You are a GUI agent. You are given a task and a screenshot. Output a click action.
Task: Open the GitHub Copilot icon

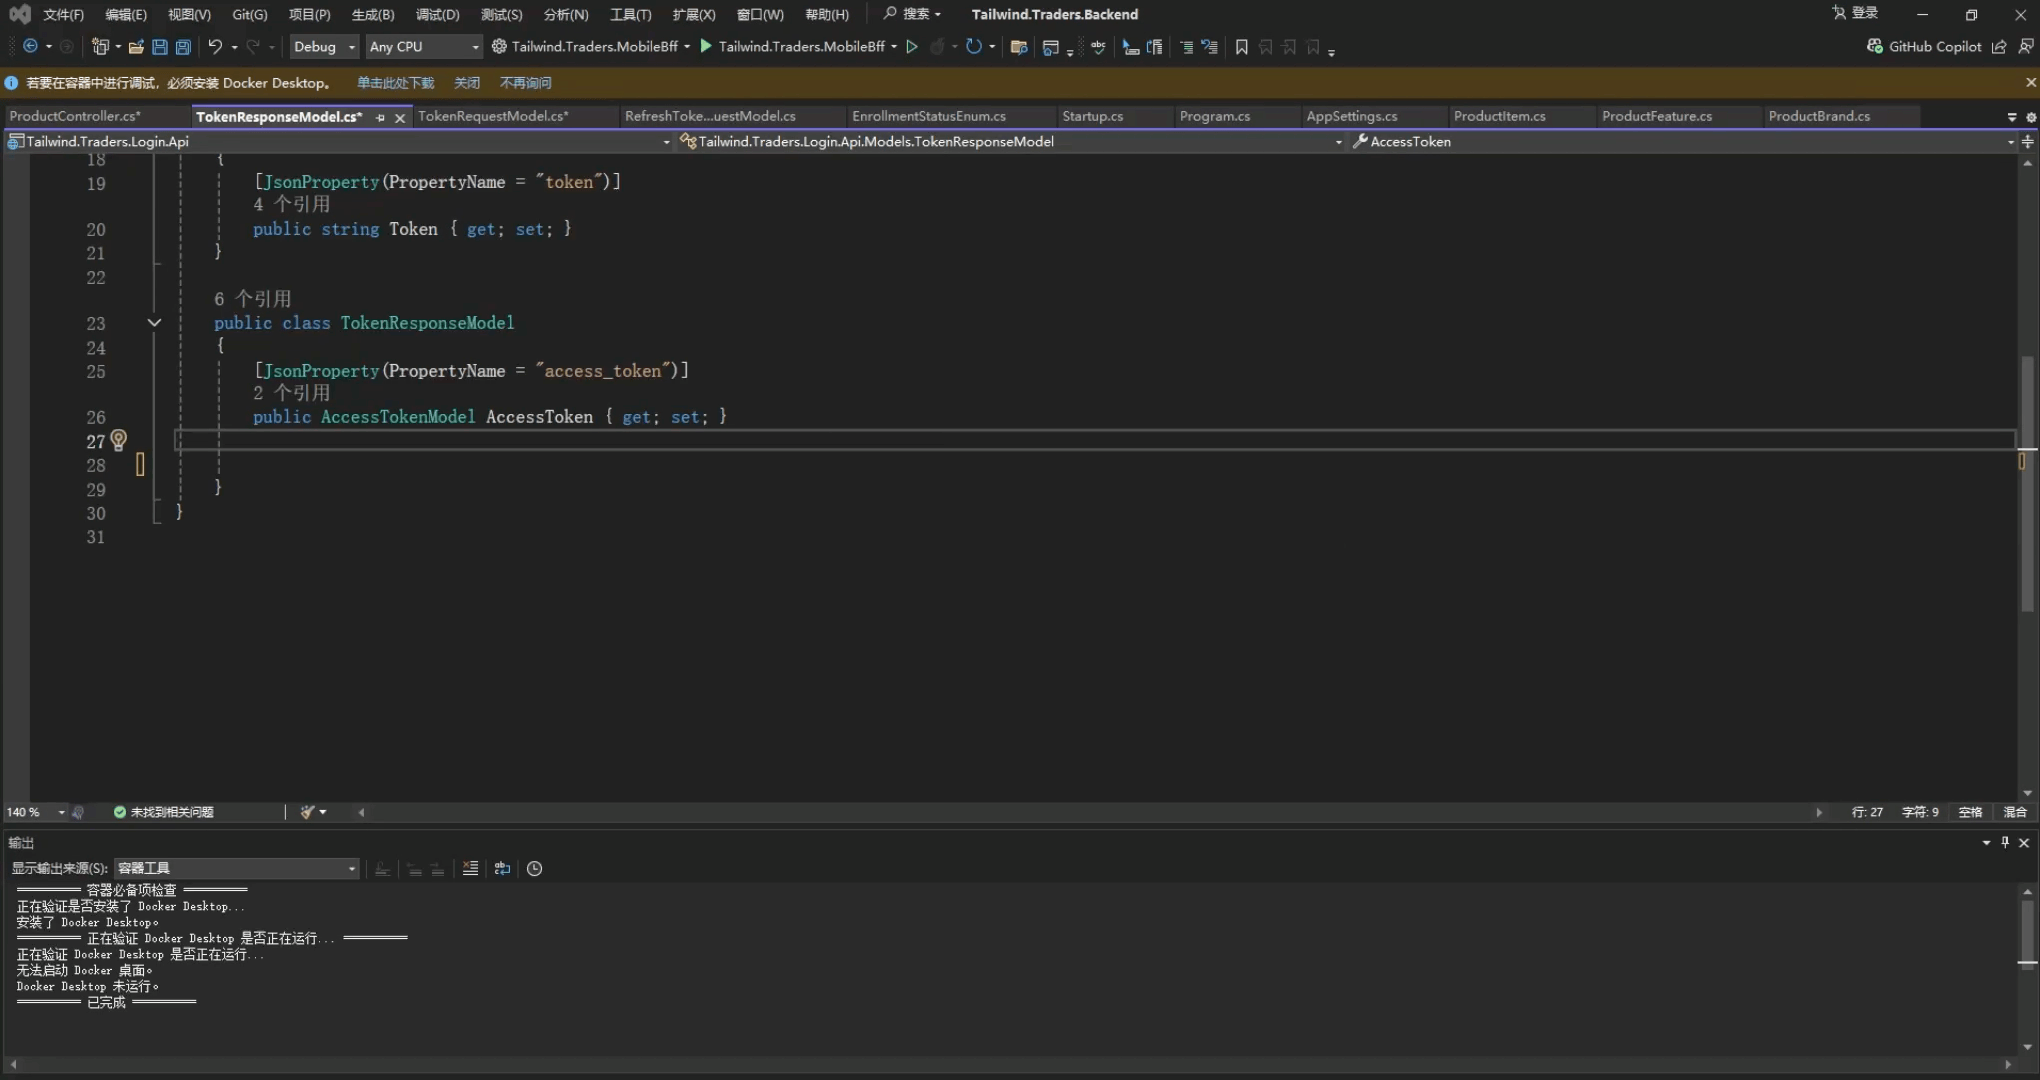pos(1875,47)
